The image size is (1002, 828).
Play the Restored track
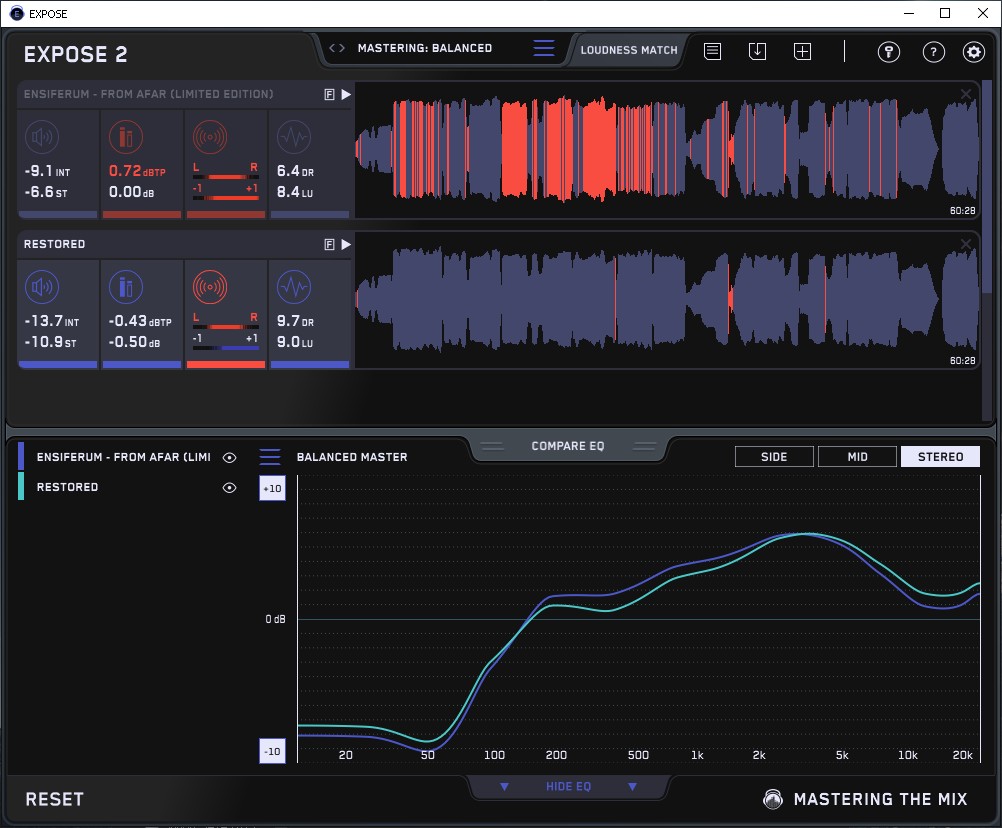(346, 244)
